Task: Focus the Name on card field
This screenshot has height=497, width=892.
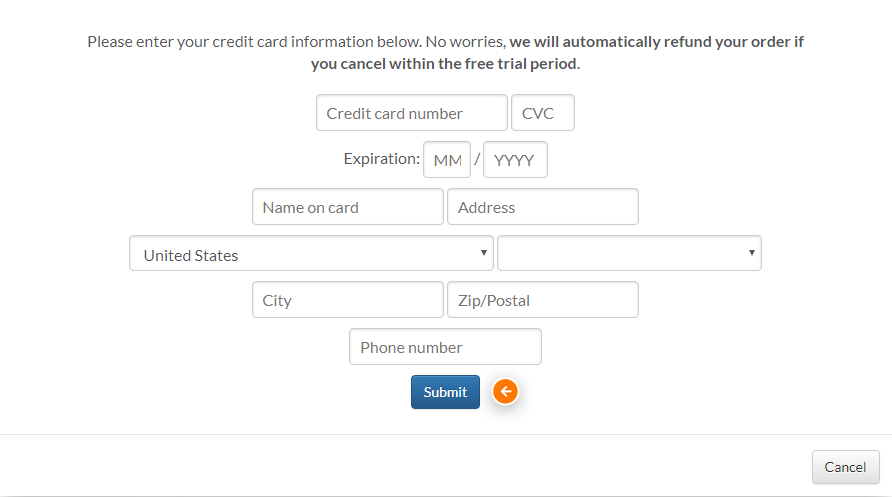Action: coord(348,206)
